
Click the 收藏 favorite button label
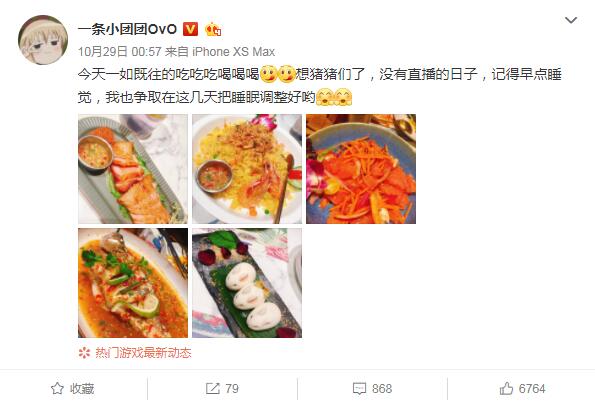(82, 388)
